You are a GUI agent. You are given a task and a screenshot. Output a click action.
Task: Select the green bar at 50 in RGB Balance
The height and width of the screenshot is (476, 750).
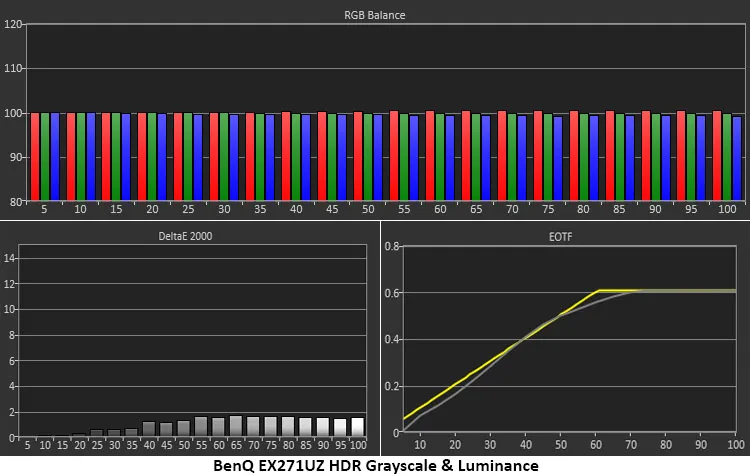(x=368, y=157)
